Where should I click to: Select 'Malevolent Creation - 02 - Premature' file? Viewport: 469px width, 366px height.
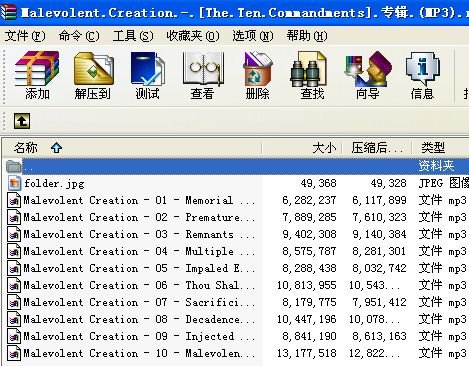[139, 217]
